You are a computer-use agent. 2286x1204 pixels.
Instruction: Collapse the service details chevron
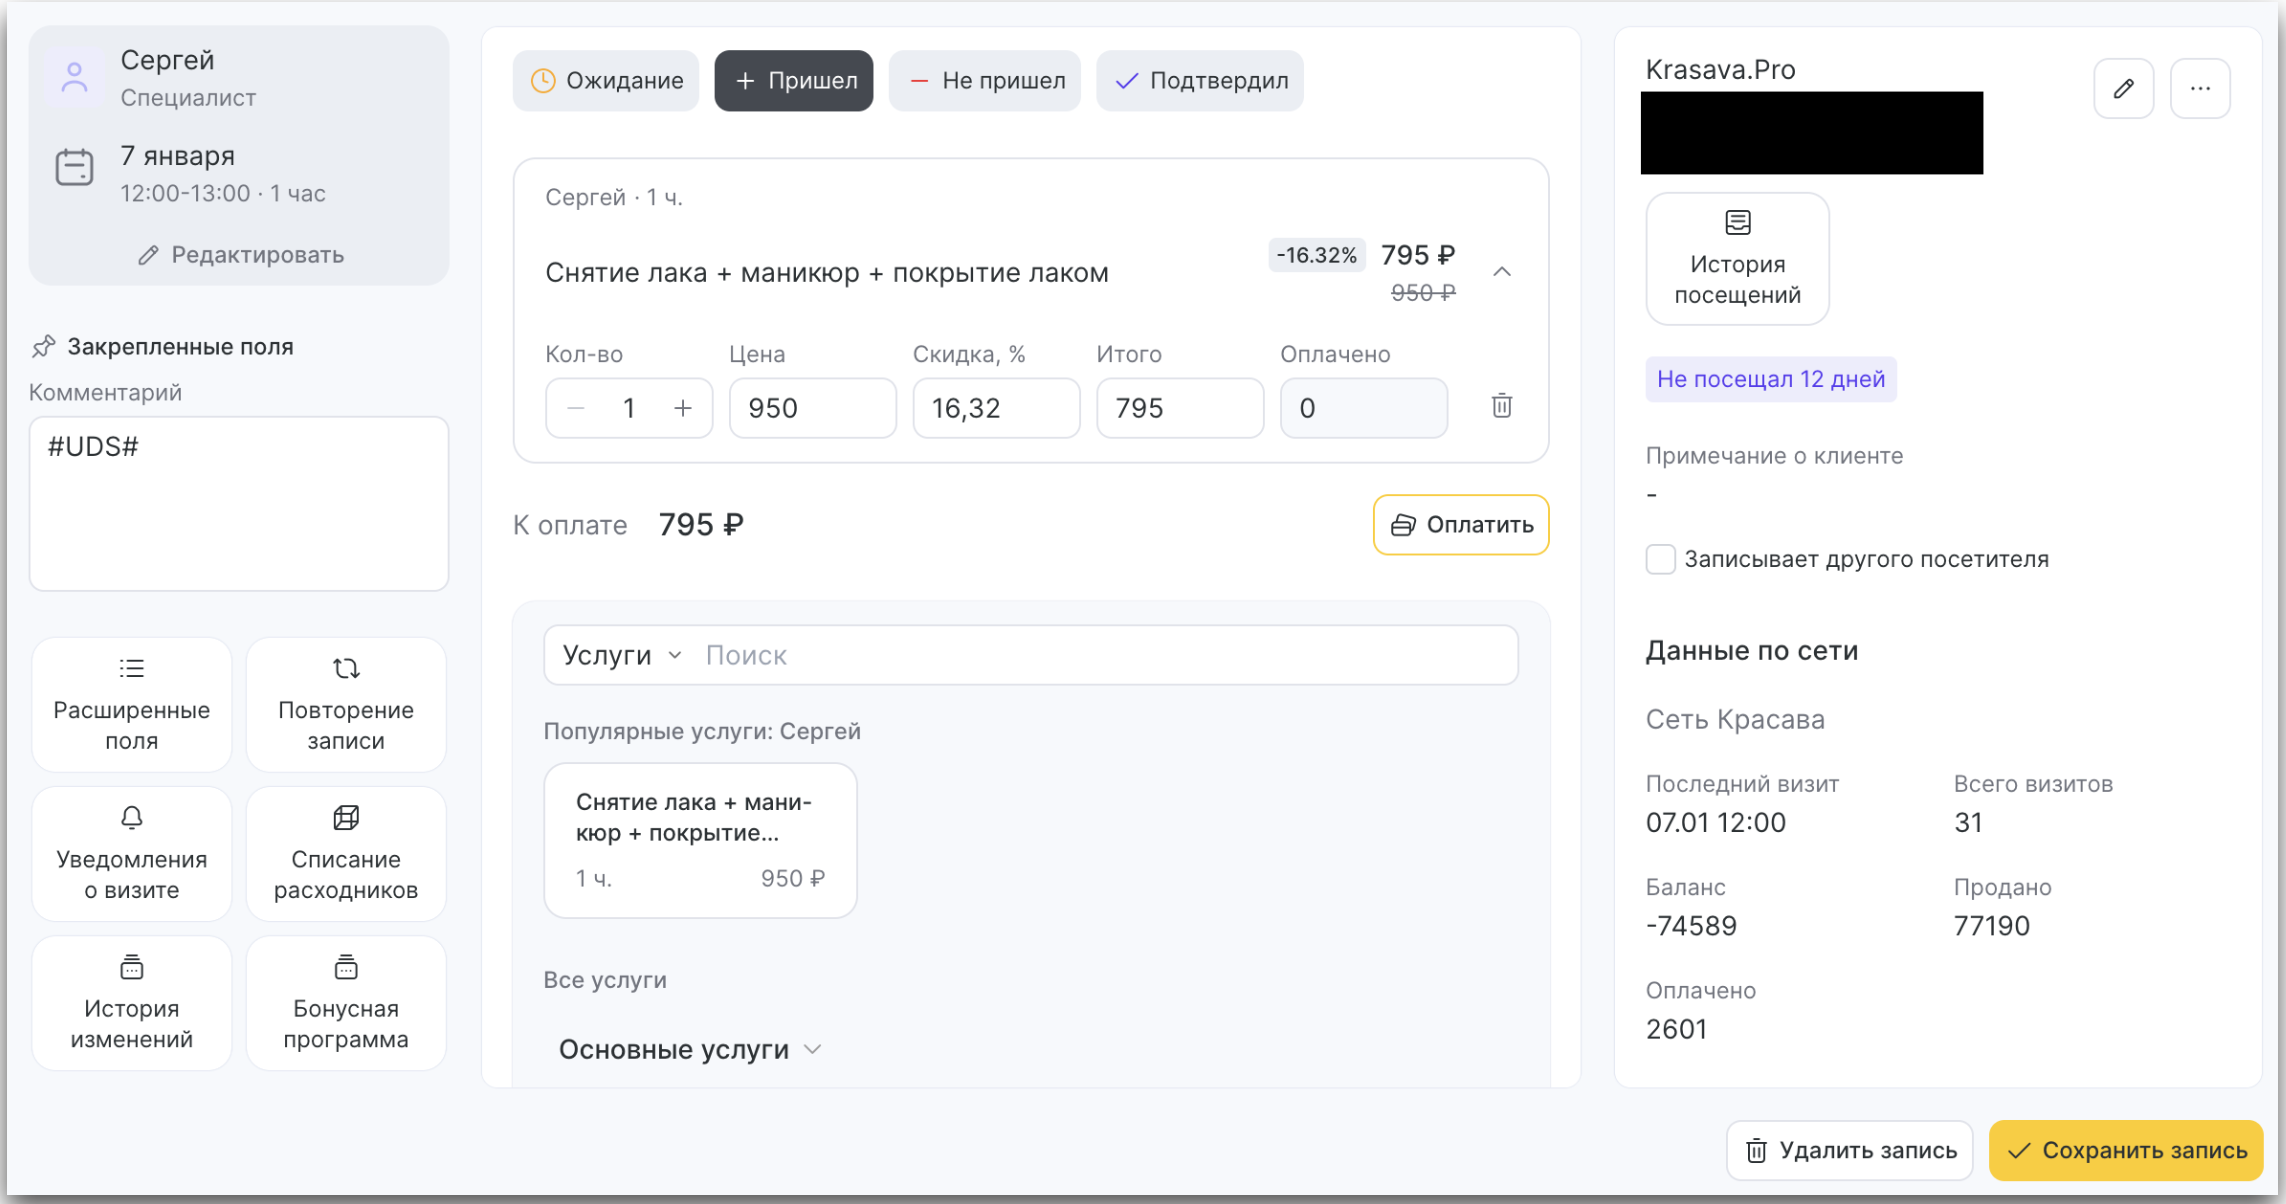coord(1501,272)
